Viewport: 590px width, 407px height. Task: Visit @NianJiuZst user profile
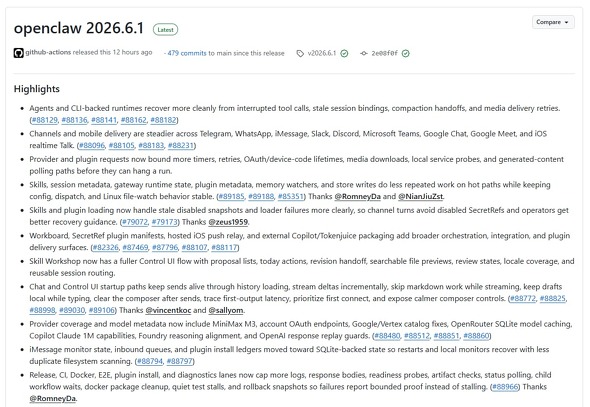click(421, 196)
